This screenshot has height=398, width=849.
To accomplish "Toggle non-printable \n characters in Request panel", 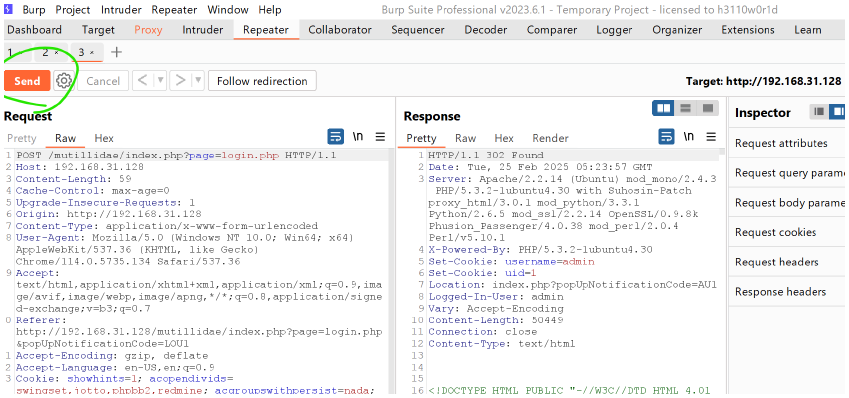I will (358, 137).
